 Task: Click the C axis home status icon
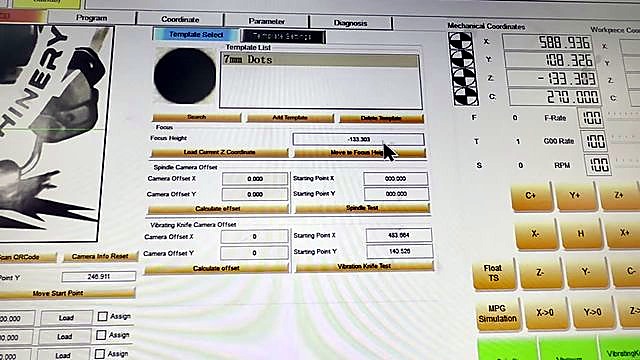coord(466,96)
